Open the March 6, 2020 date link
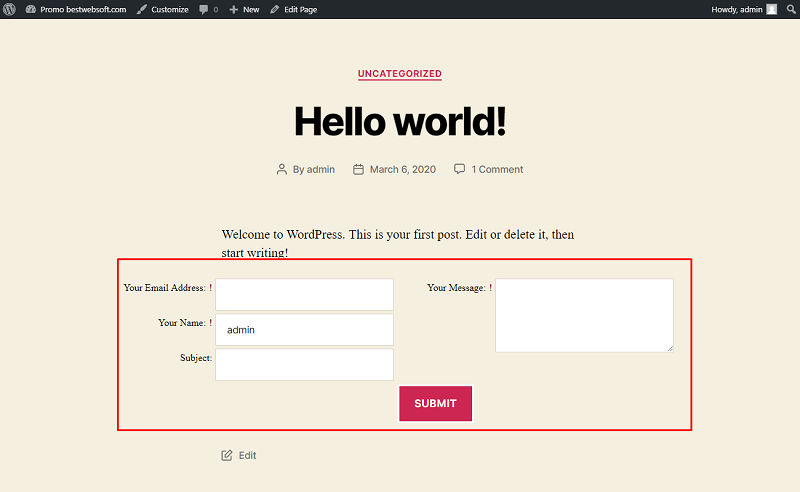 click(403, 169)
